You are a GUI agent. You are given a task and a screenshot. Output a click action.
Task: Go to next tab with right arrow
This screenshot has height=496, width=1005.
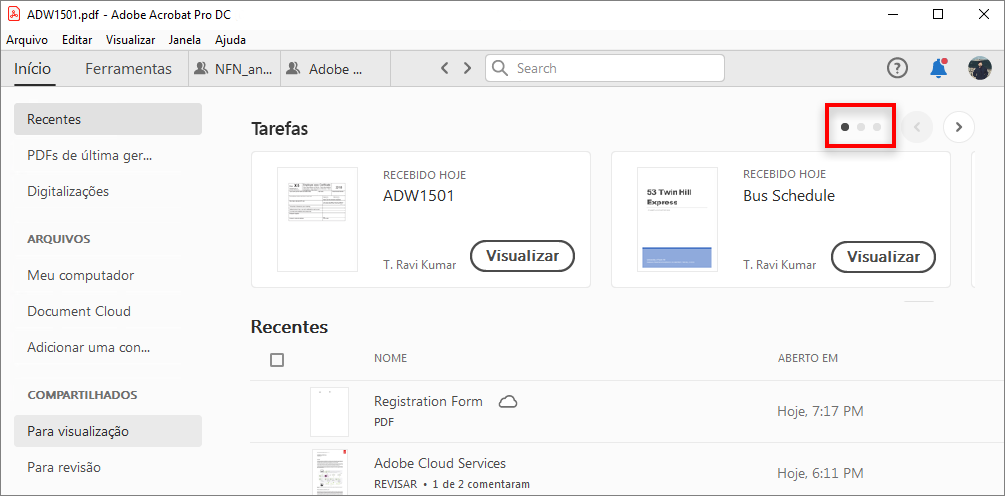tap(467, 68)
